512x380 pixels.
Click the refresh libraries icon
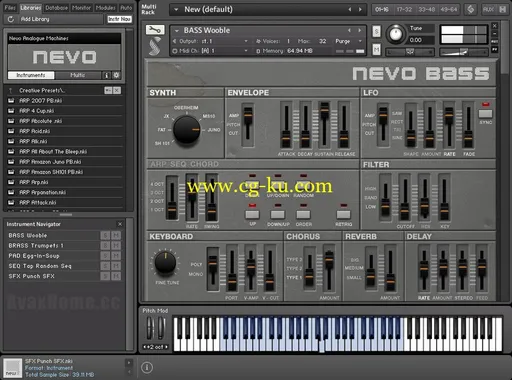click(11, 19)
